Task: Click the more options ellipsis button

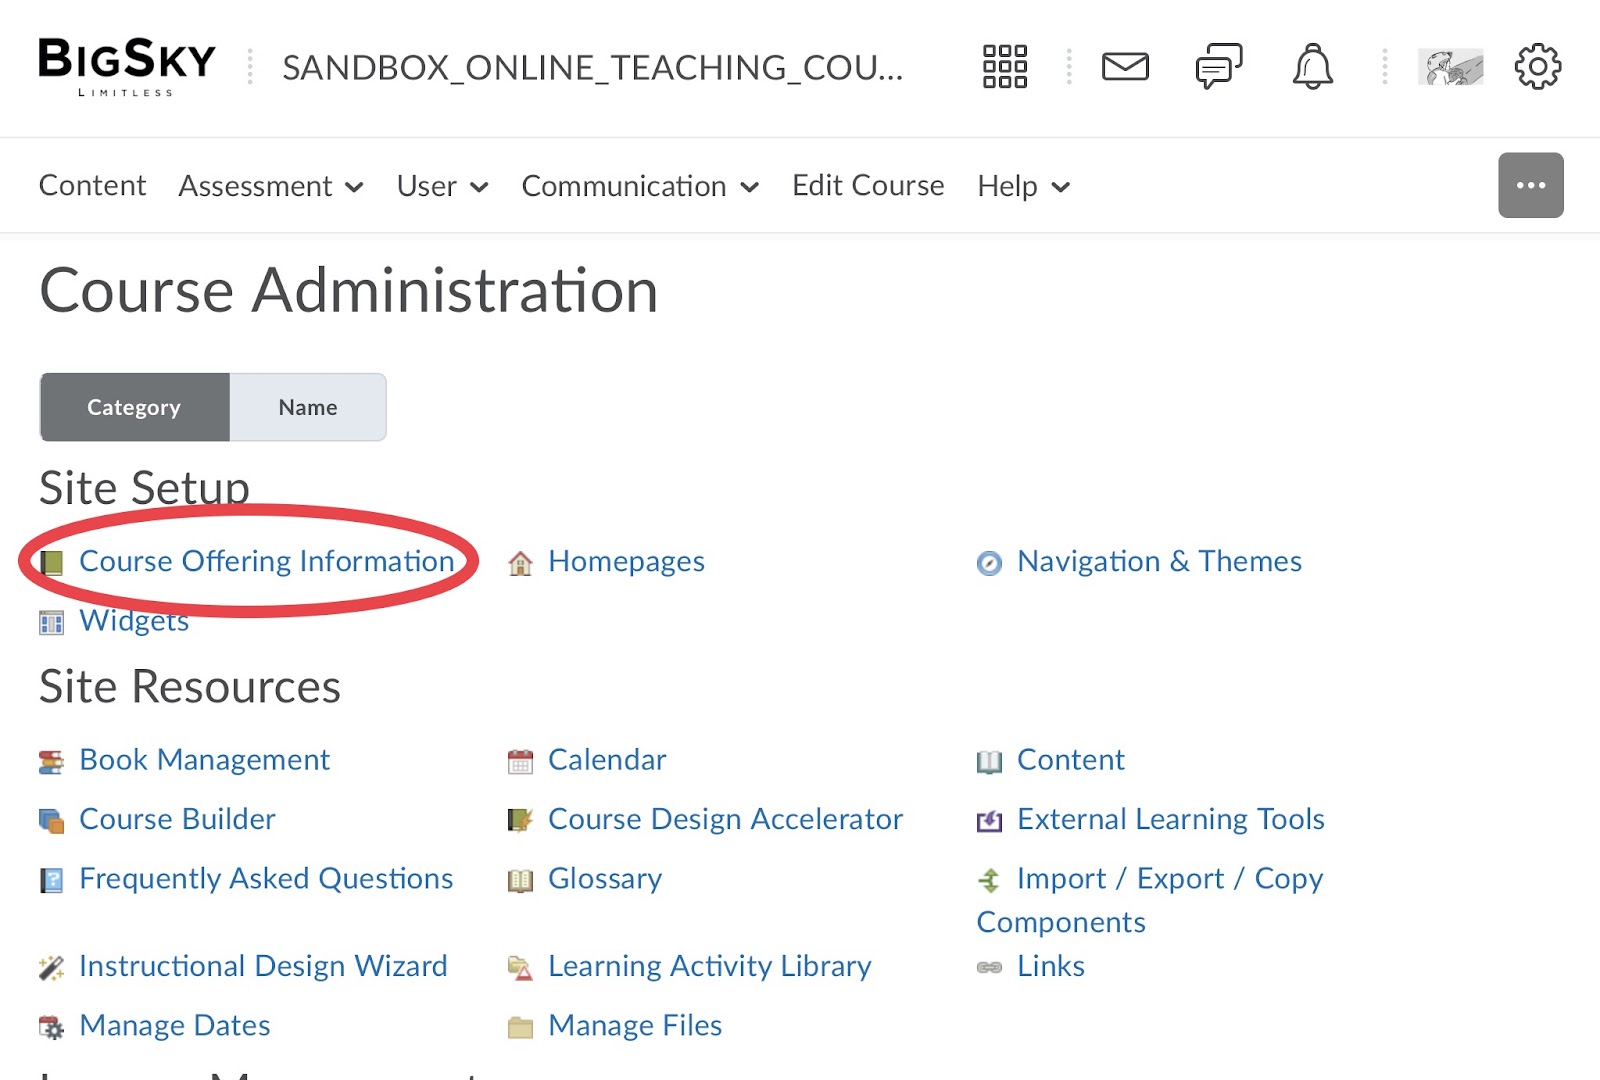Action: [x=1531, y=185]
